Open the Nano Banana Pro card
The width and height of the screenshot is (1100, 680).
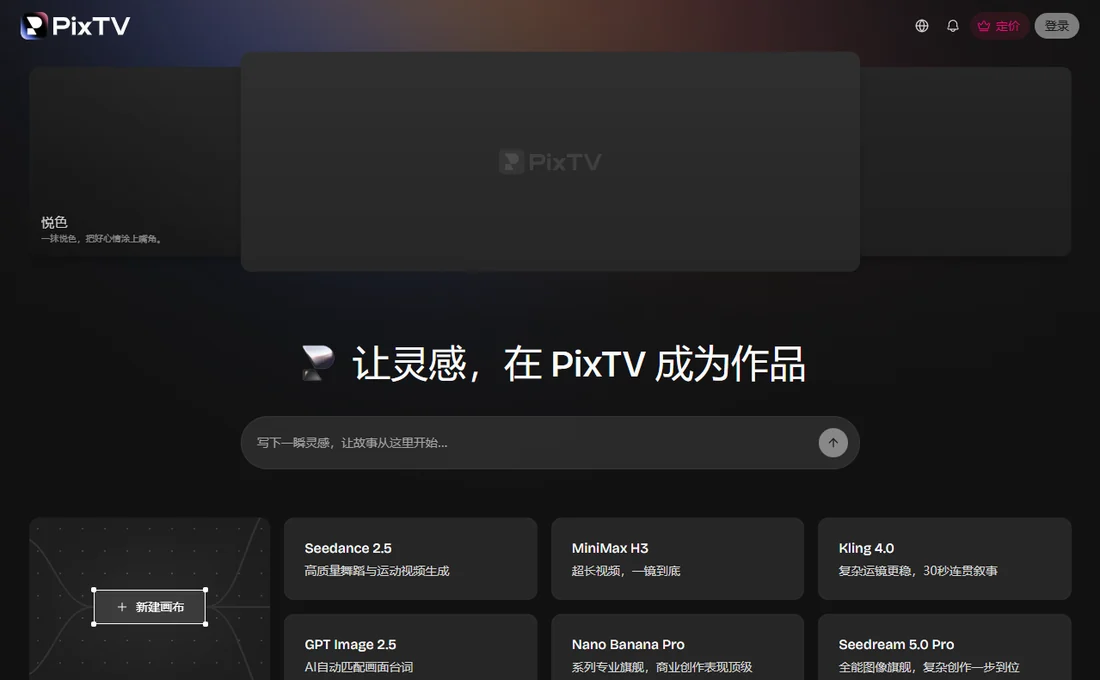677,647
